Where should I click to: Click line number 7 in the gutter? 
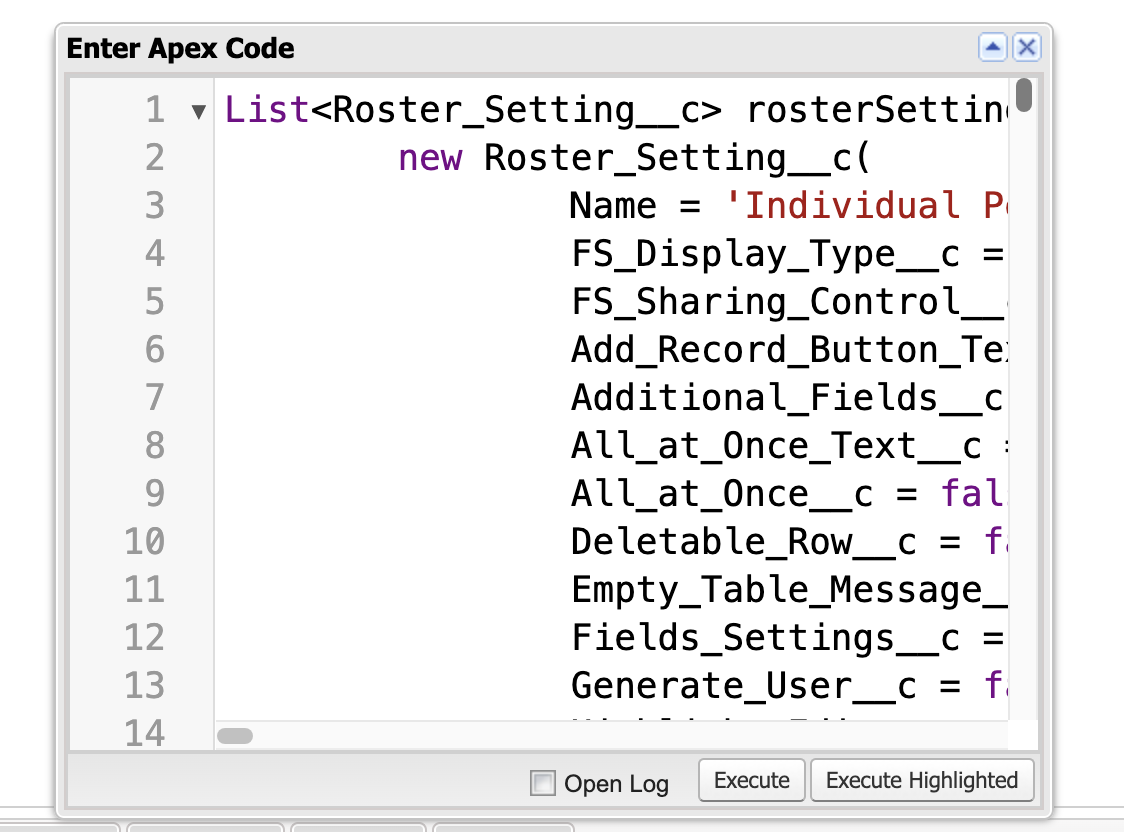pyautogui.click(x=155, y=398)
